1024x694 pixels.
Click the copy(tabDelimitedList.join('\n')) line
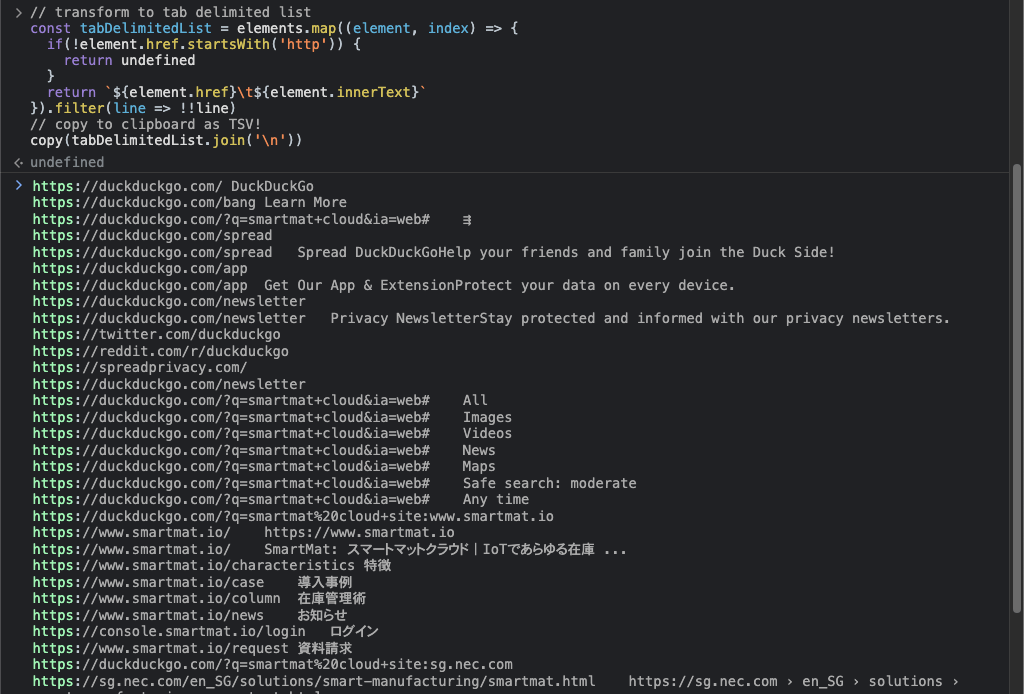167,140
